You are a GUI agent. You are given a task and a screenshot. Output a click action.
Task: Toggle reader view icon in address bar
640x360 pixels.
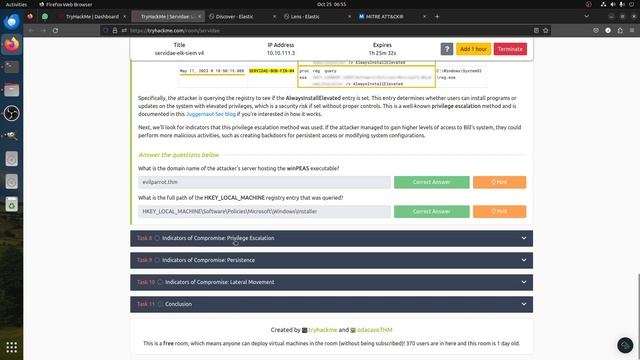536,31
